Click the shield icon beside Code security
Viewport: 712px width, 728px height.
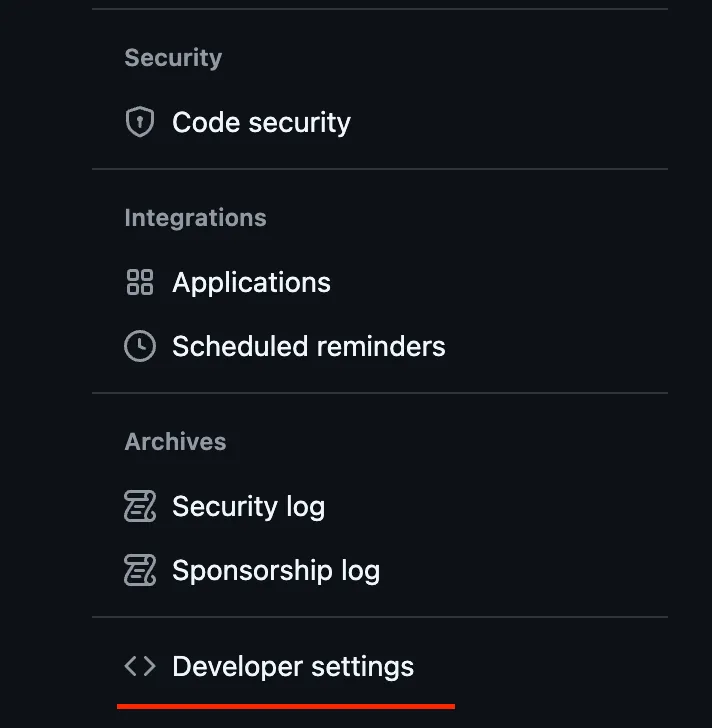pyautogui.click(x=140, y=123)
